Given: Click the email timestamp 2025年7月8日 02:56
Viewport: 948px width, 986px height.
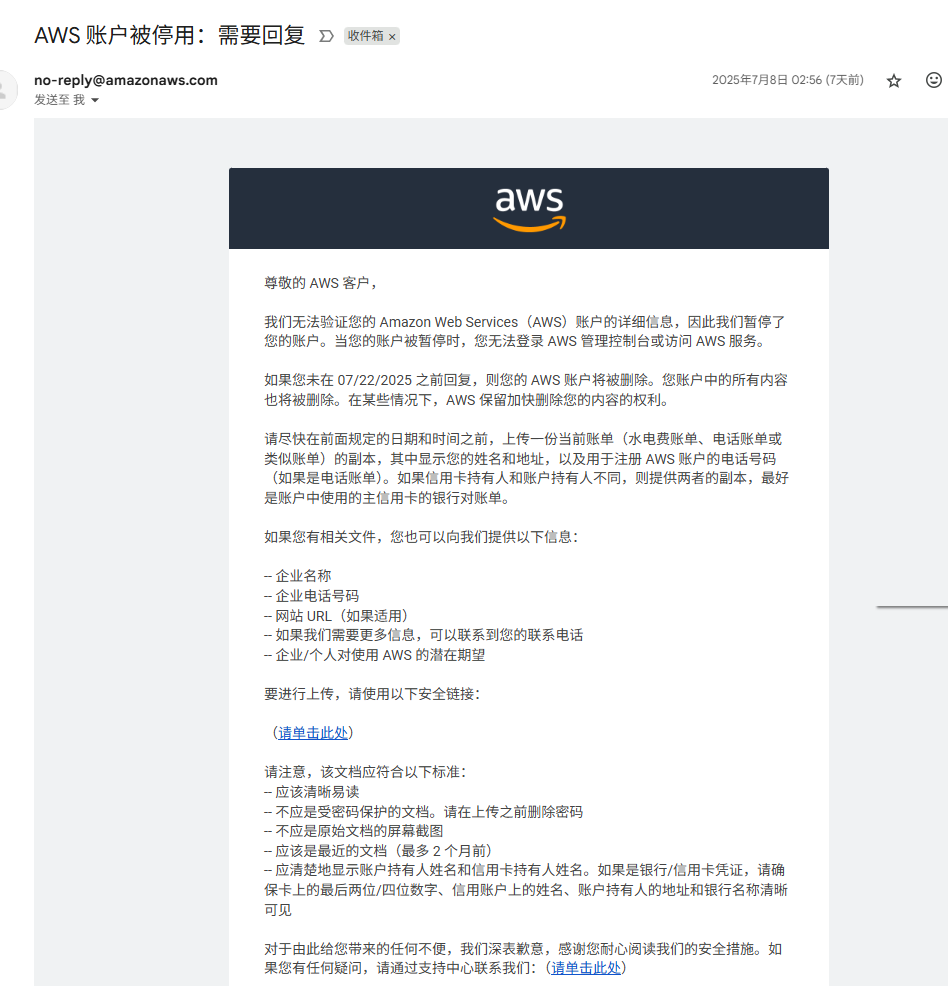Looking at the screenshot, I should [x=788, y=80].
